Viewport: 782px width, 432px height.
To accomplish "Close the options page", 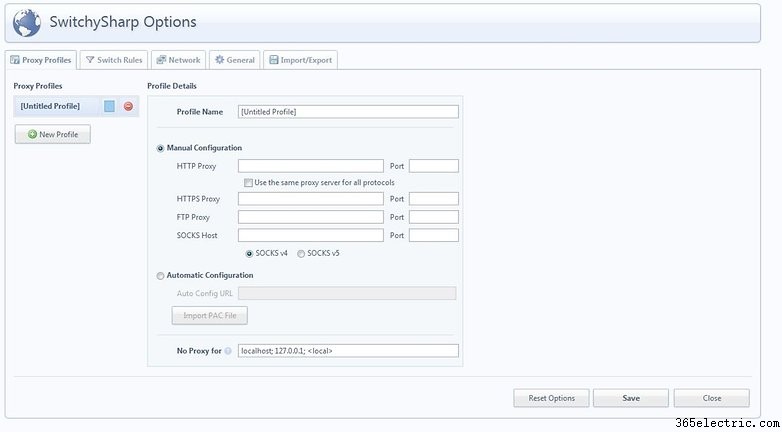I will tap(712, 398).
